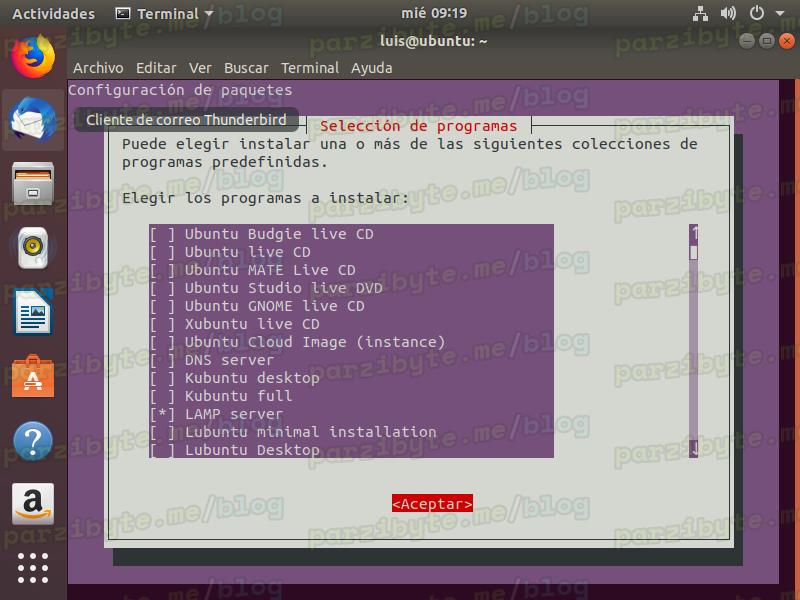This screenshot has height=600, width=800.
Task: Open the Help question mark icon
Action: click(x=33, y=441)
